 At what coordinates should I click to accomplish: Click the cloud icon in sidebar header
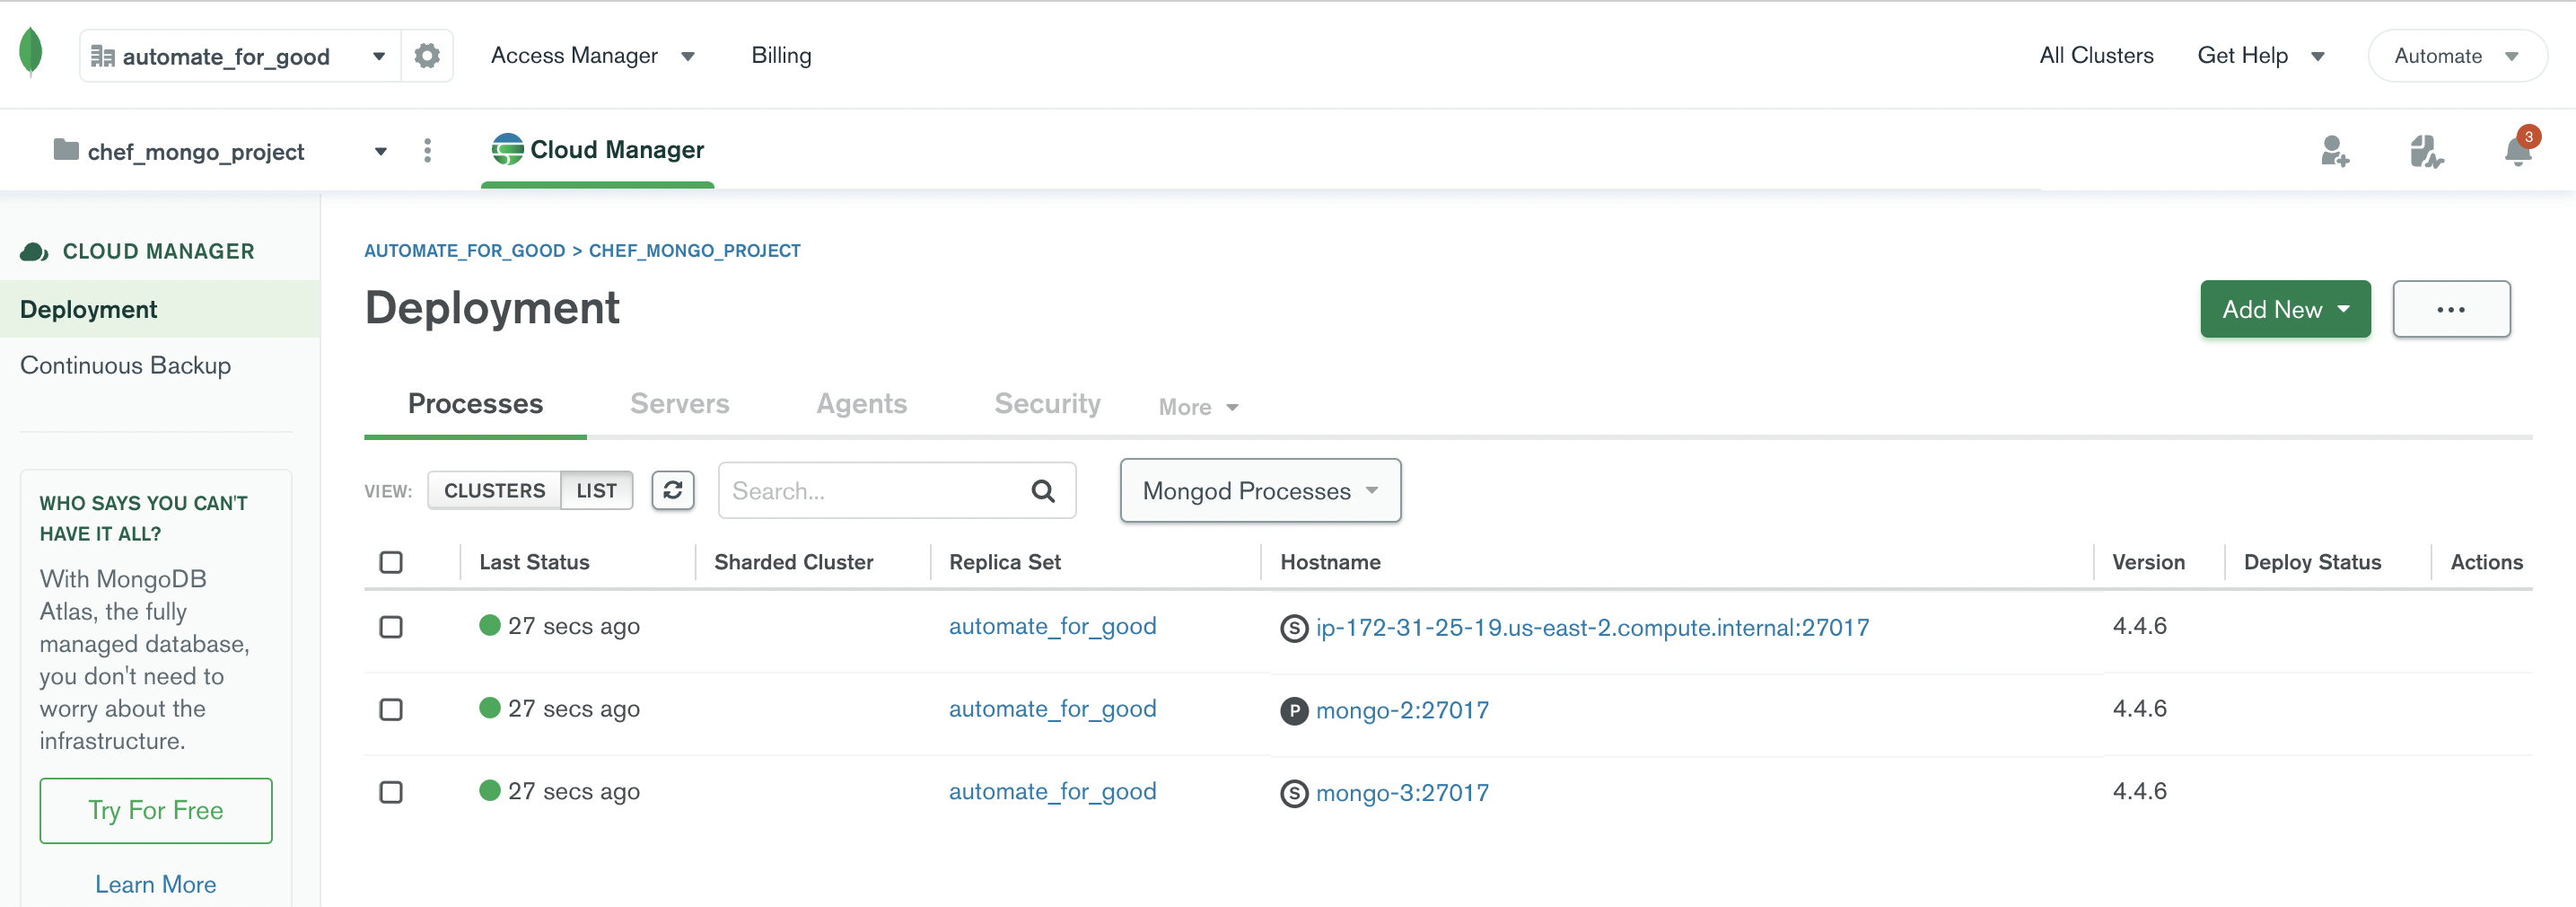coord(34,252)
